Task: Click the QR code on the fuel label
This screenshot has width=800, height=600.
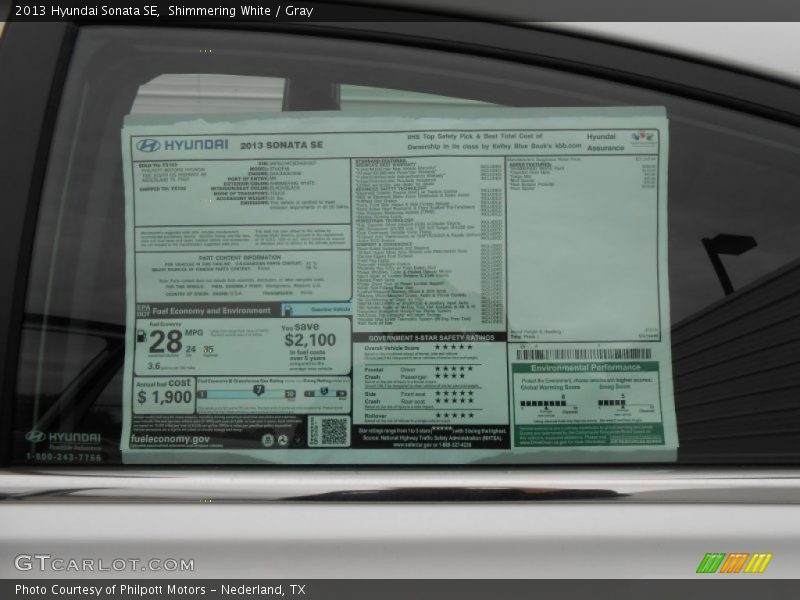Action: tap(334, 431)
